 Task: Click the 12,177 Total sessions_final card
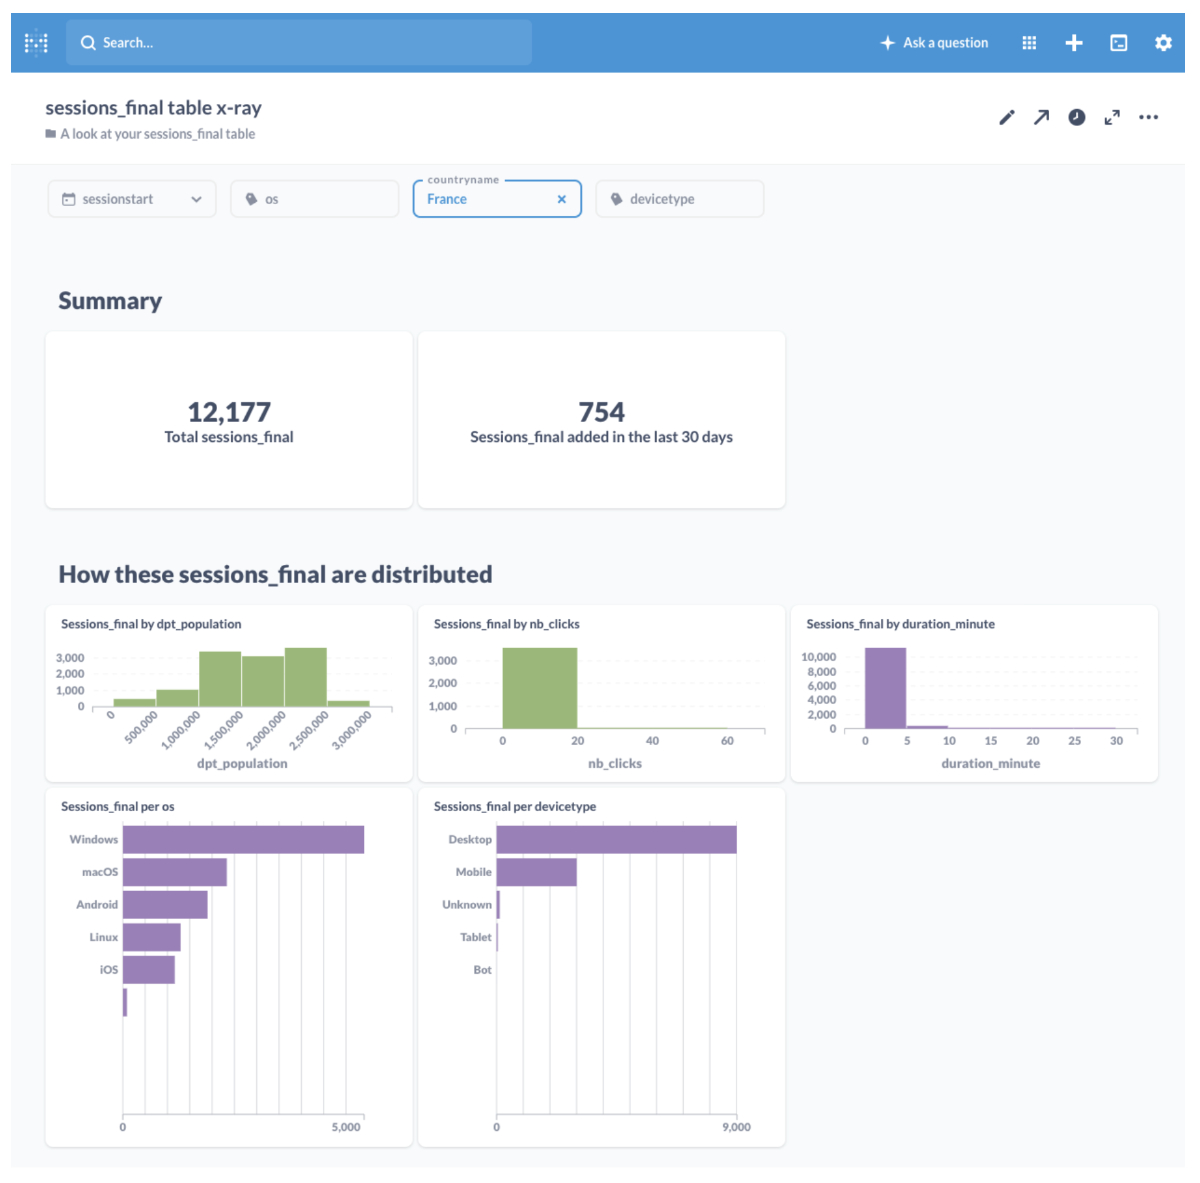[x=229, y=421]
